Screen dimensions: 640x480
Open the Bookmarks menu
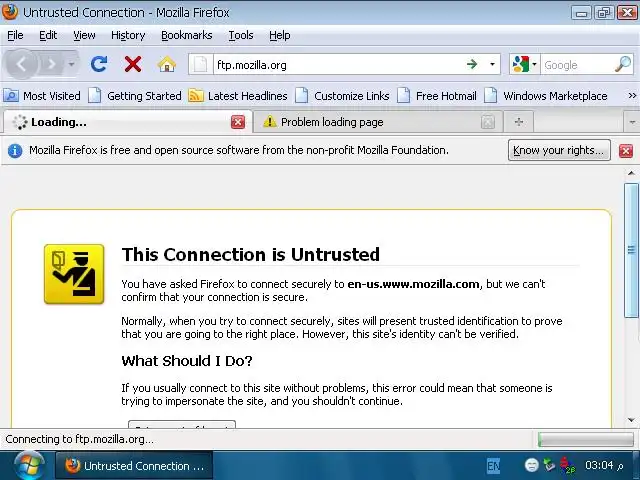[187, 36]
